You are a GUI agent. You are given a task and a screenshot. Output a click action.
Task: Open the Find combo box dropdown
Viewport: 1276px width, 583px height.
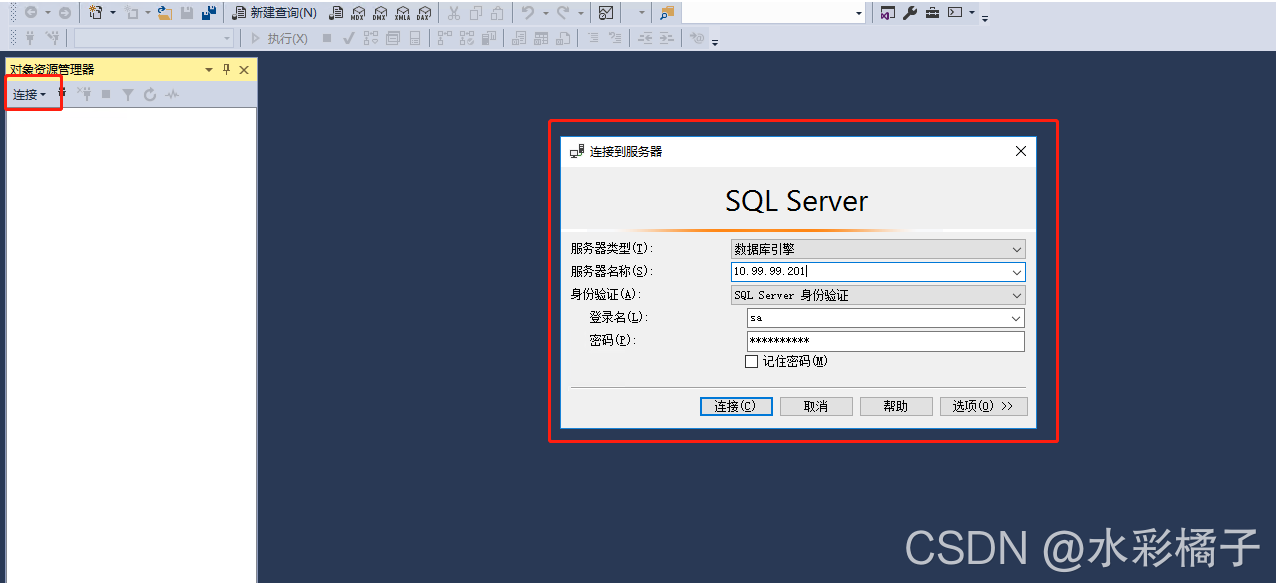(859, 14)
